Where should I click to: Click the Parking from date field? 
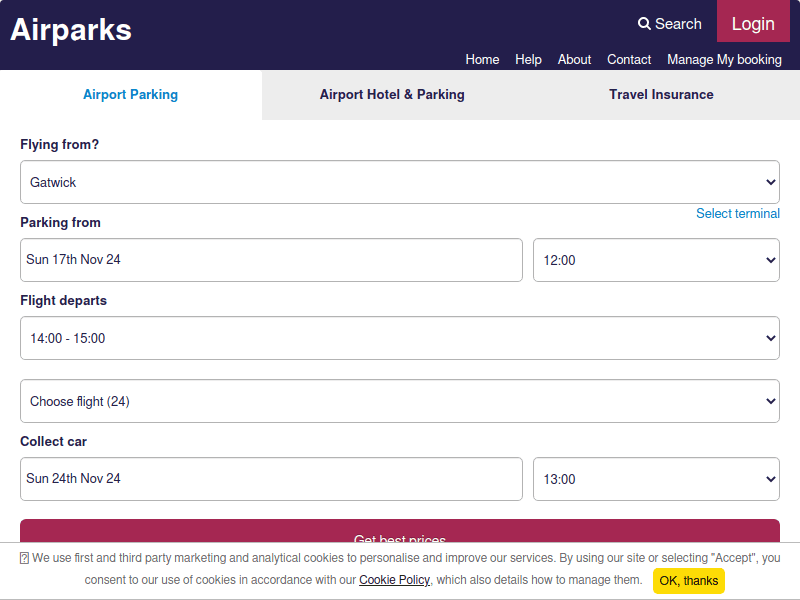[271, 260]
